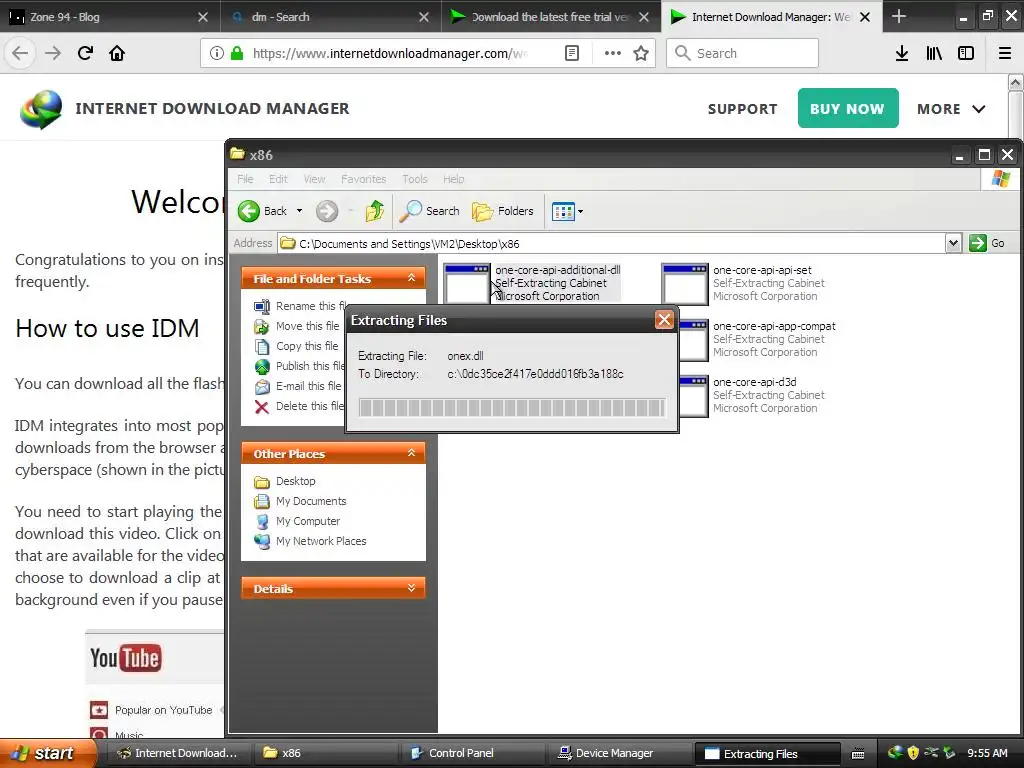Click the extraction progress bar

coord(512,408)
